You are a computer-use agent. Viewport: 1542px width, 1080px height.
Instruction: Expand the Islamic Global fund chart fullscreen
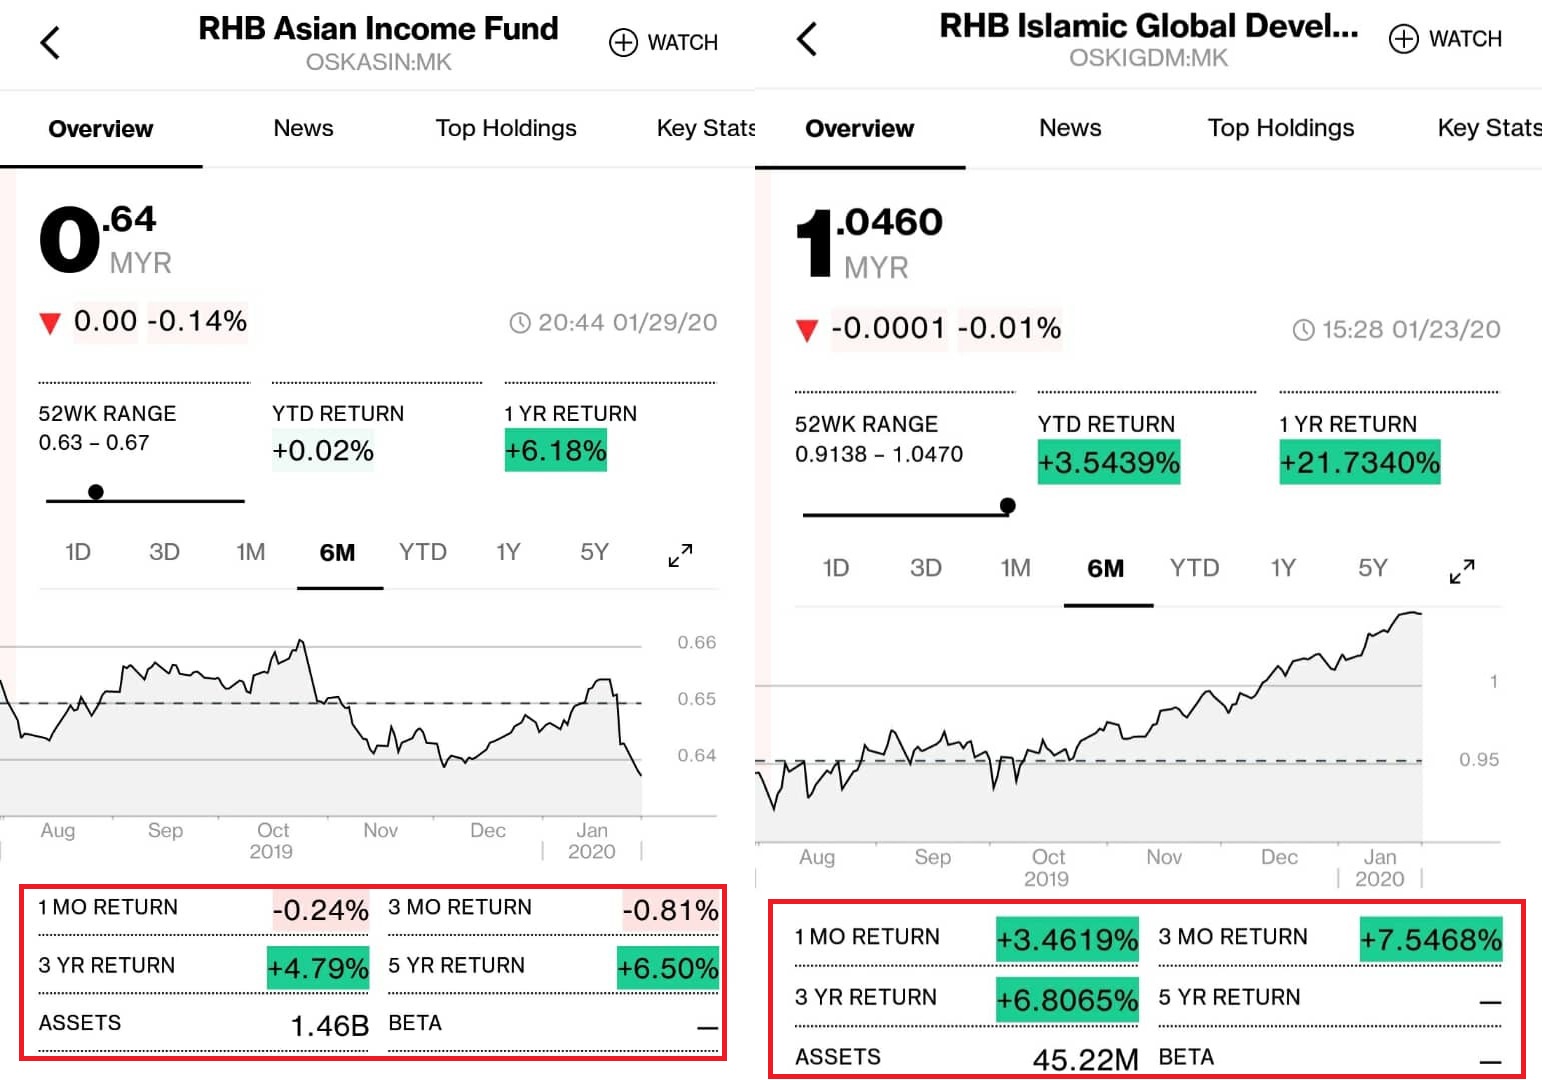[1462, 571]
